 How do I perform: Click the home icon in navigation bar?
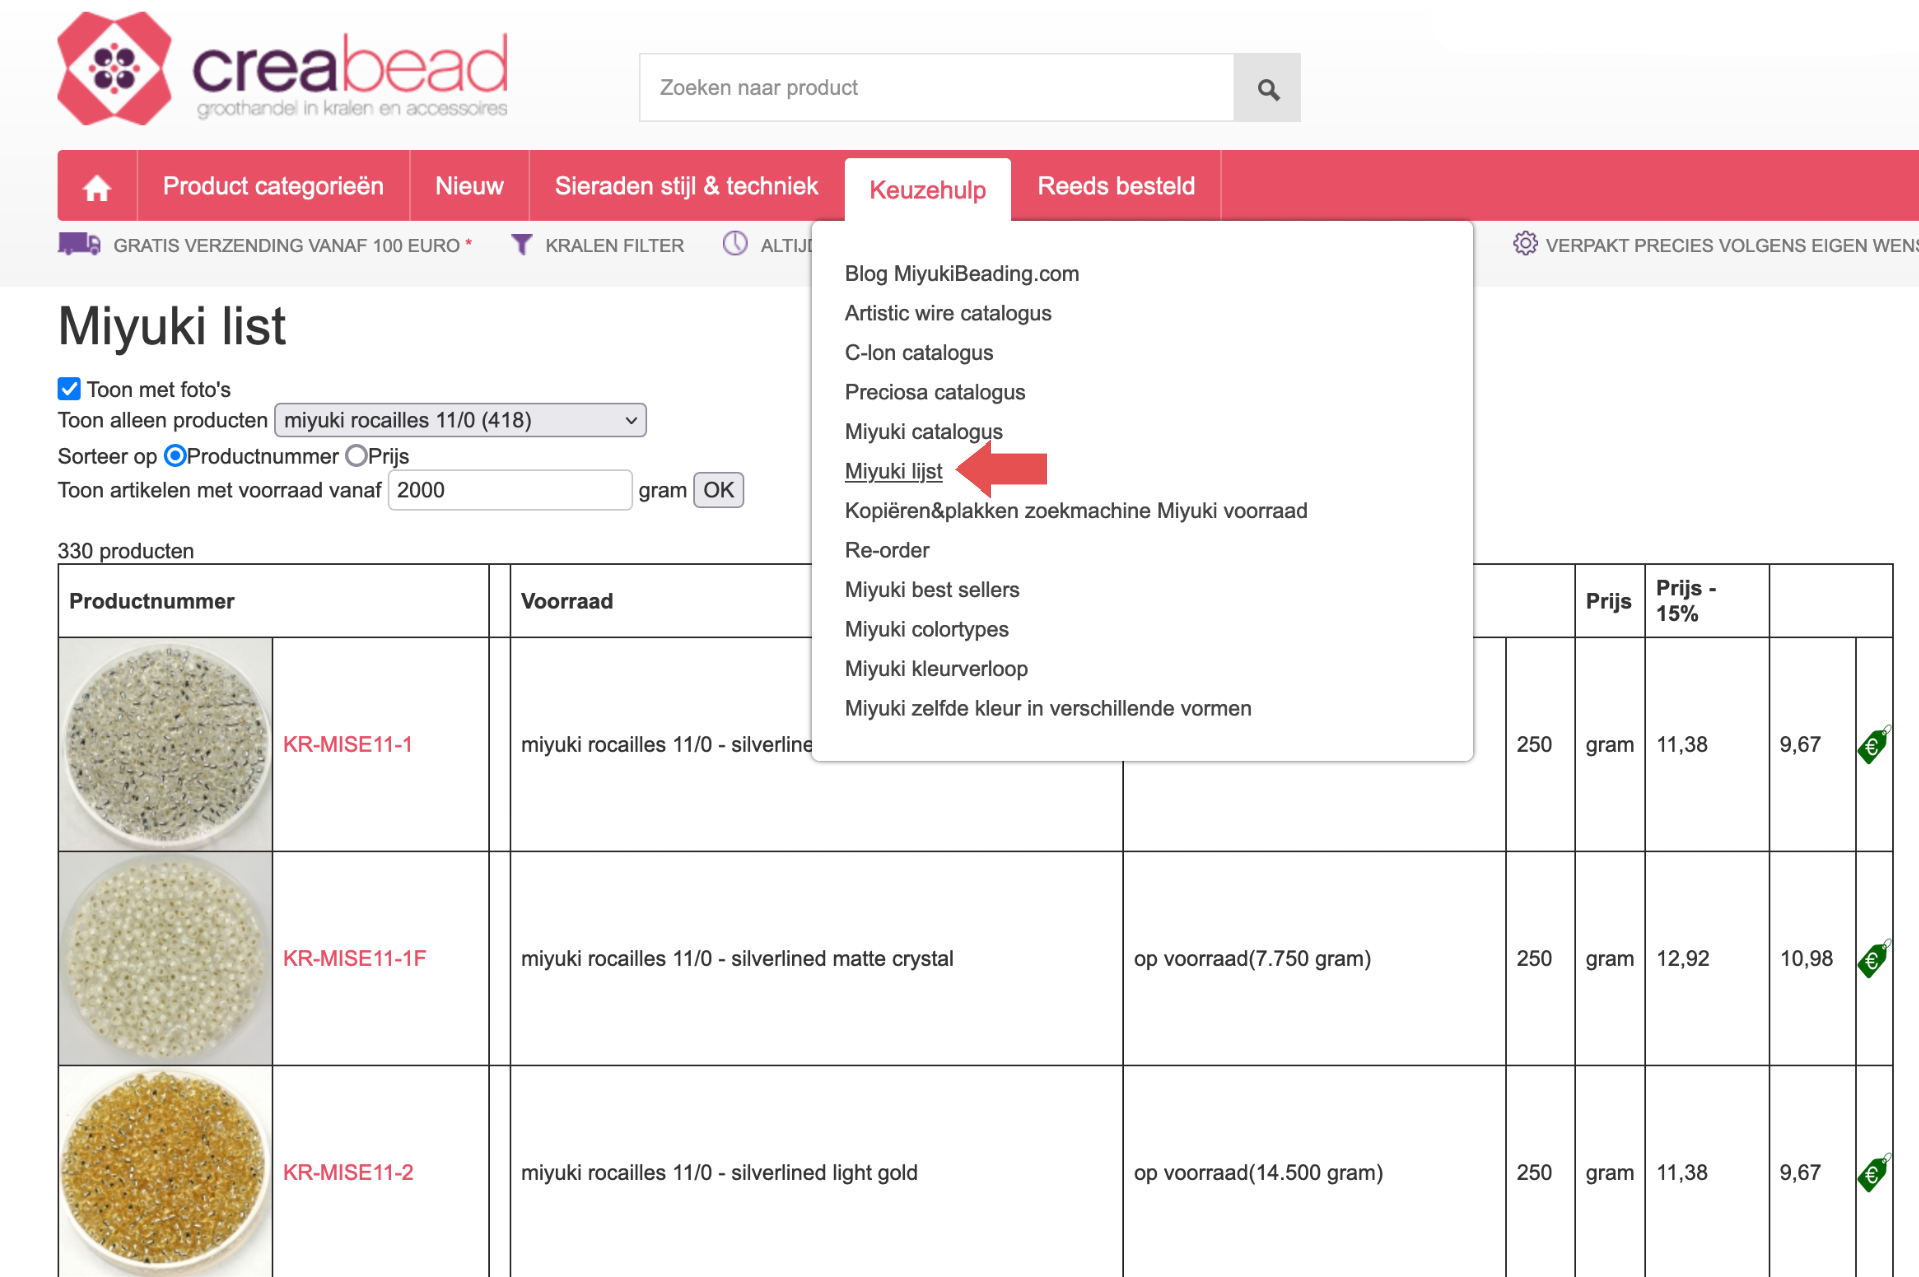coord(97,187)
